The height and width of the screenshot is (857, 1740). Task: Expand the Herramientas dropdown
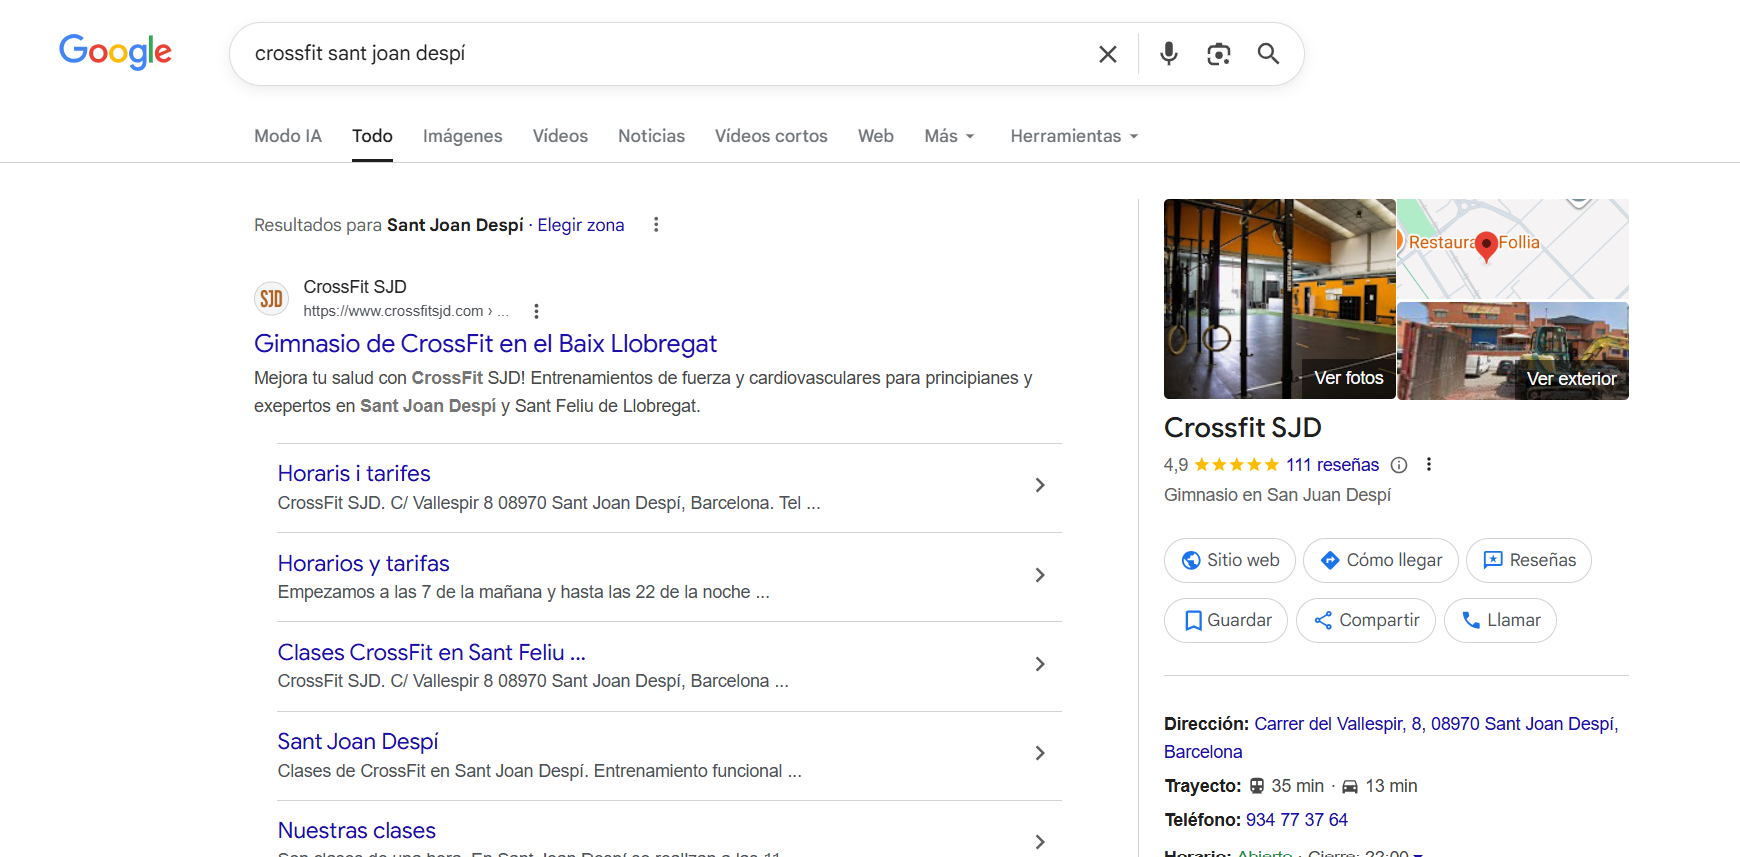1074,136
